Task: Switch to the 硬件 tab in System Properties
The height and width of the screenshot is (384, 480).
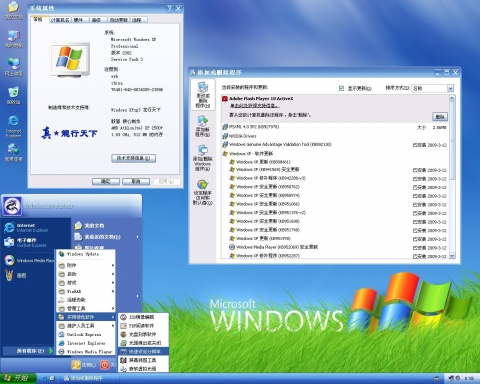Action: click(x=80, y=20)
